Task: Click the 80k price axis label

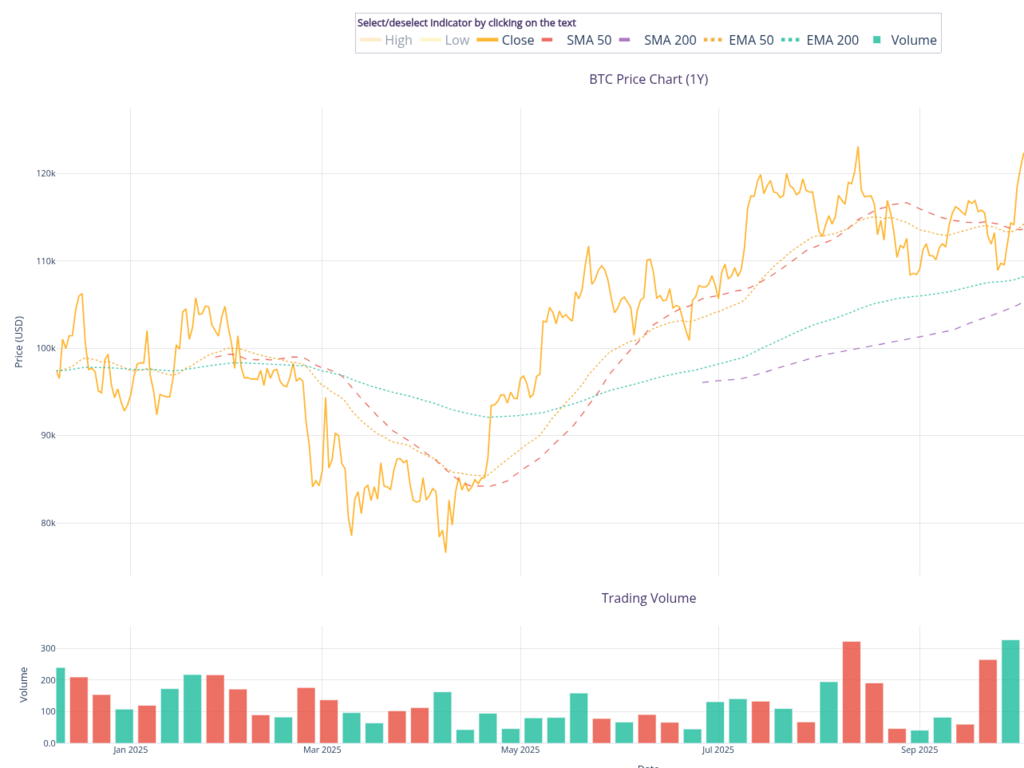Action: click(46, 523)
